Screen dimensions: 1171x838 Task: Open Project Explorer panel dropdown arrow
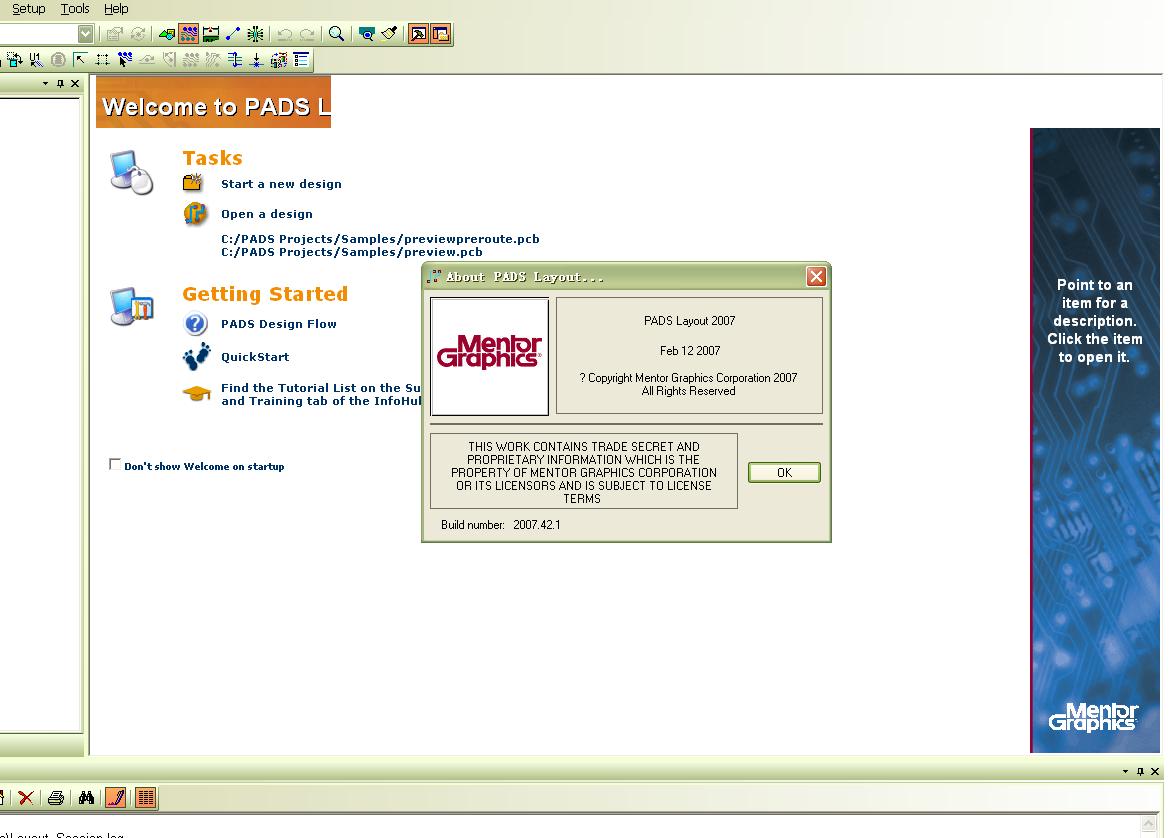click(x=46, y=84)
